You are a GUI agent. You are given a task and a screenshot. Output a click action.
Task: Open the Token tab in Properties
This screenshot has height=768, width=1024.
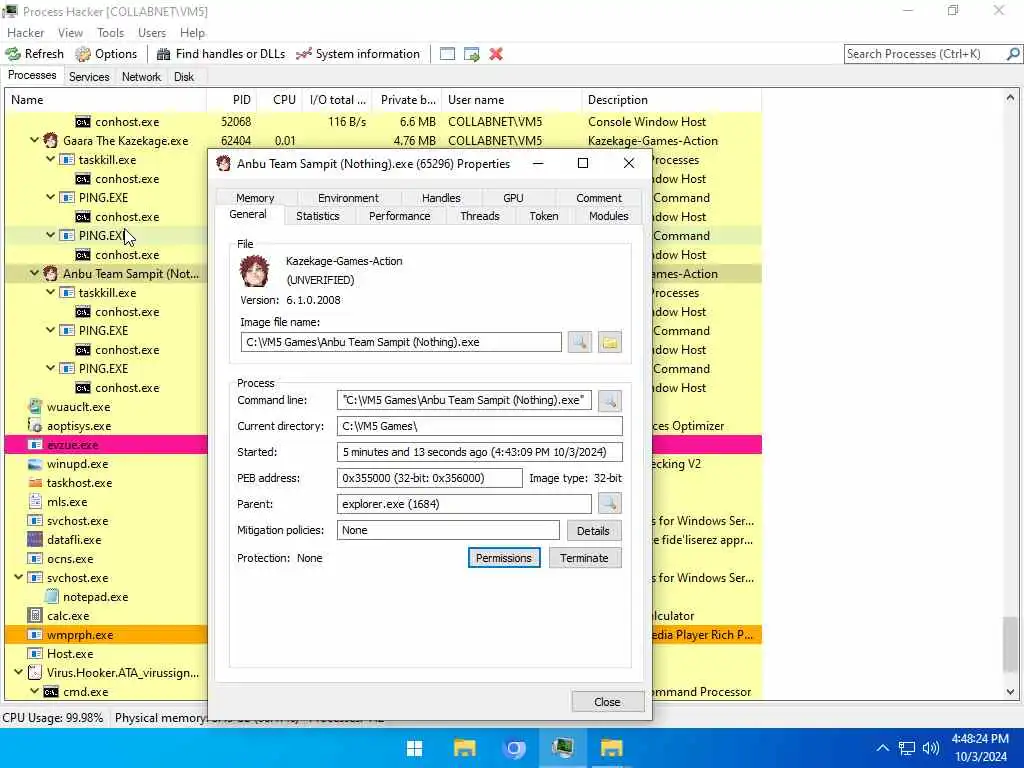click(x=544, y=216)
